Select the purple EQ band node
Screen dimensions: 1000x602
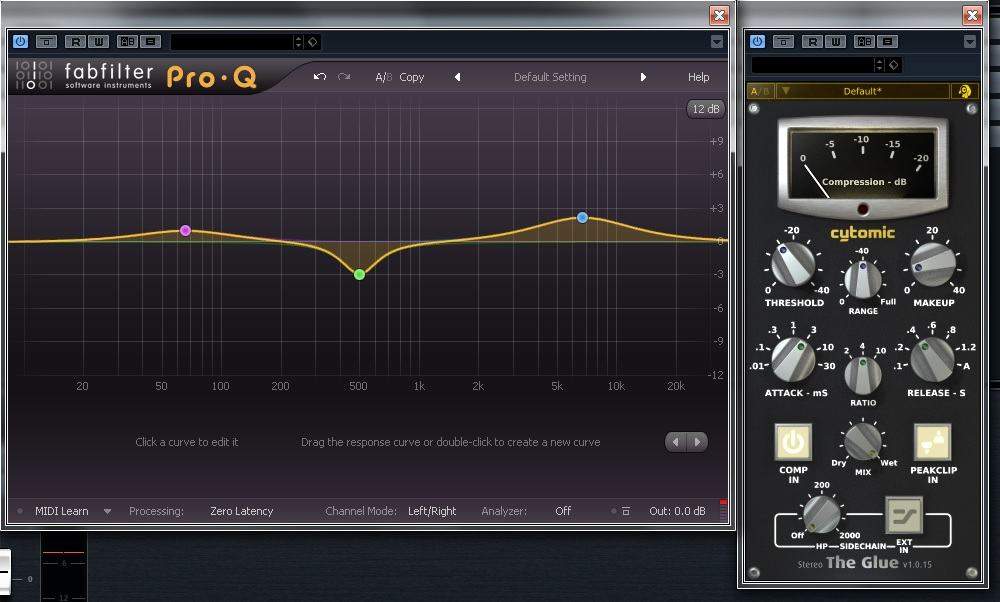pos(185,230)
